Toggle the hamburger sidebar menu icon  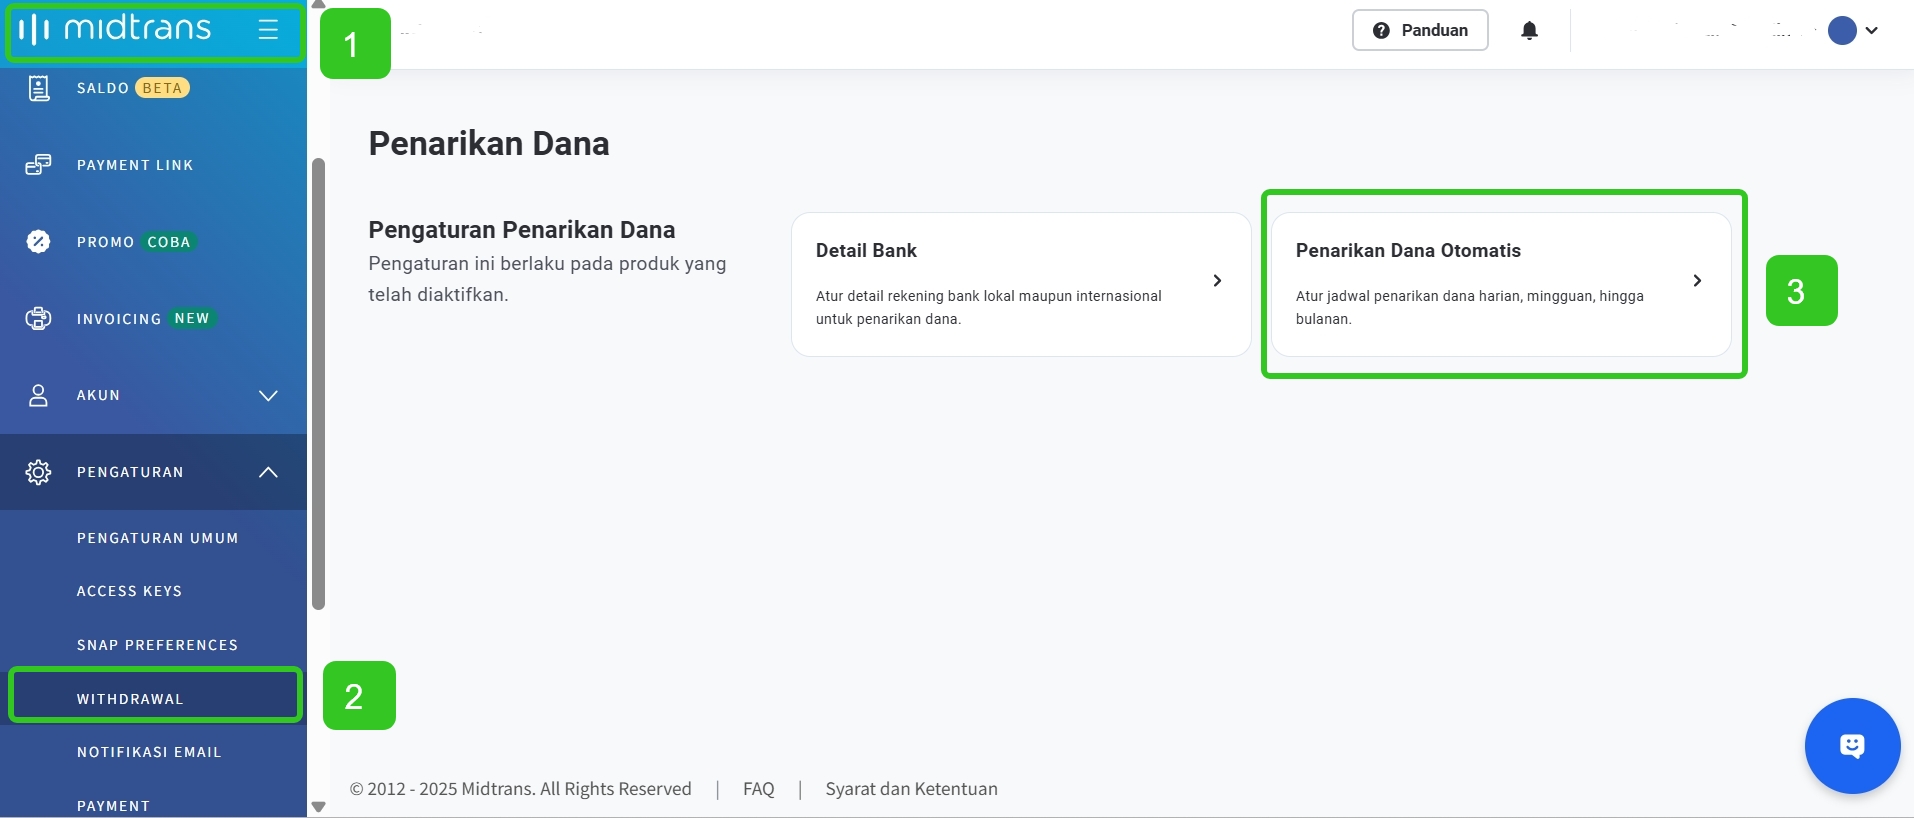click(268, 30)
